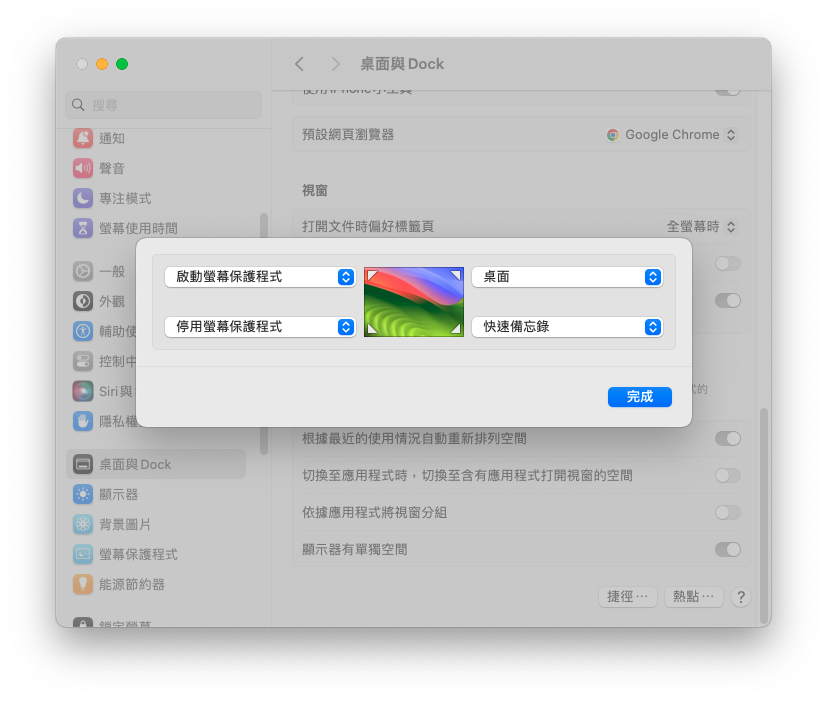Viewport: 827px width, 701px height.
Task: Open the 螢幕保護程式 sidebar icon
Action: point(83,554)
